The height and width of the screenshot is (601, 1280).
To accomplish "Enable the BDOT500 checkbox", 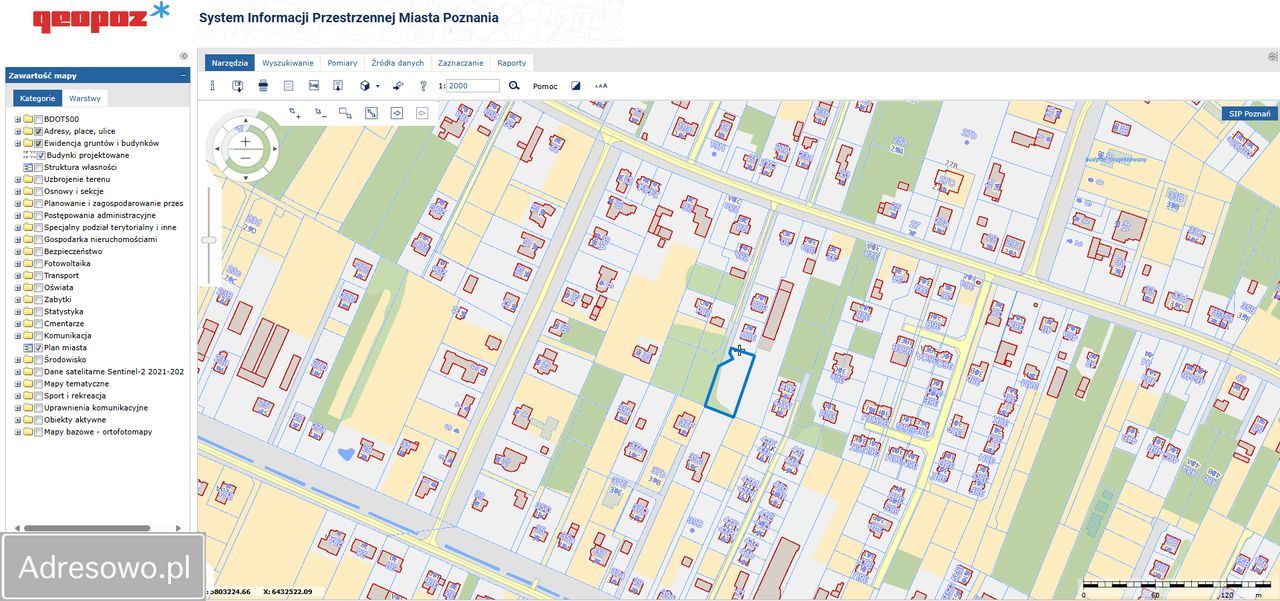I will tap(38, 119).
